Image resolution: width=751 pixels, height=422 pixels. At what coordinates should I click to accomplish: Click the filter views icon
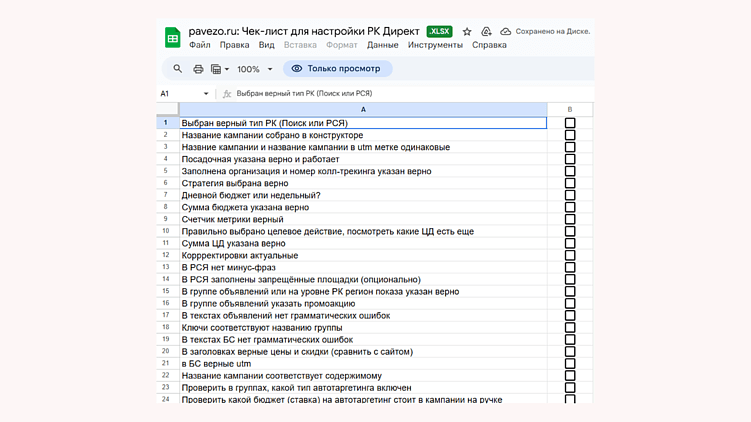tap(217, 69)
